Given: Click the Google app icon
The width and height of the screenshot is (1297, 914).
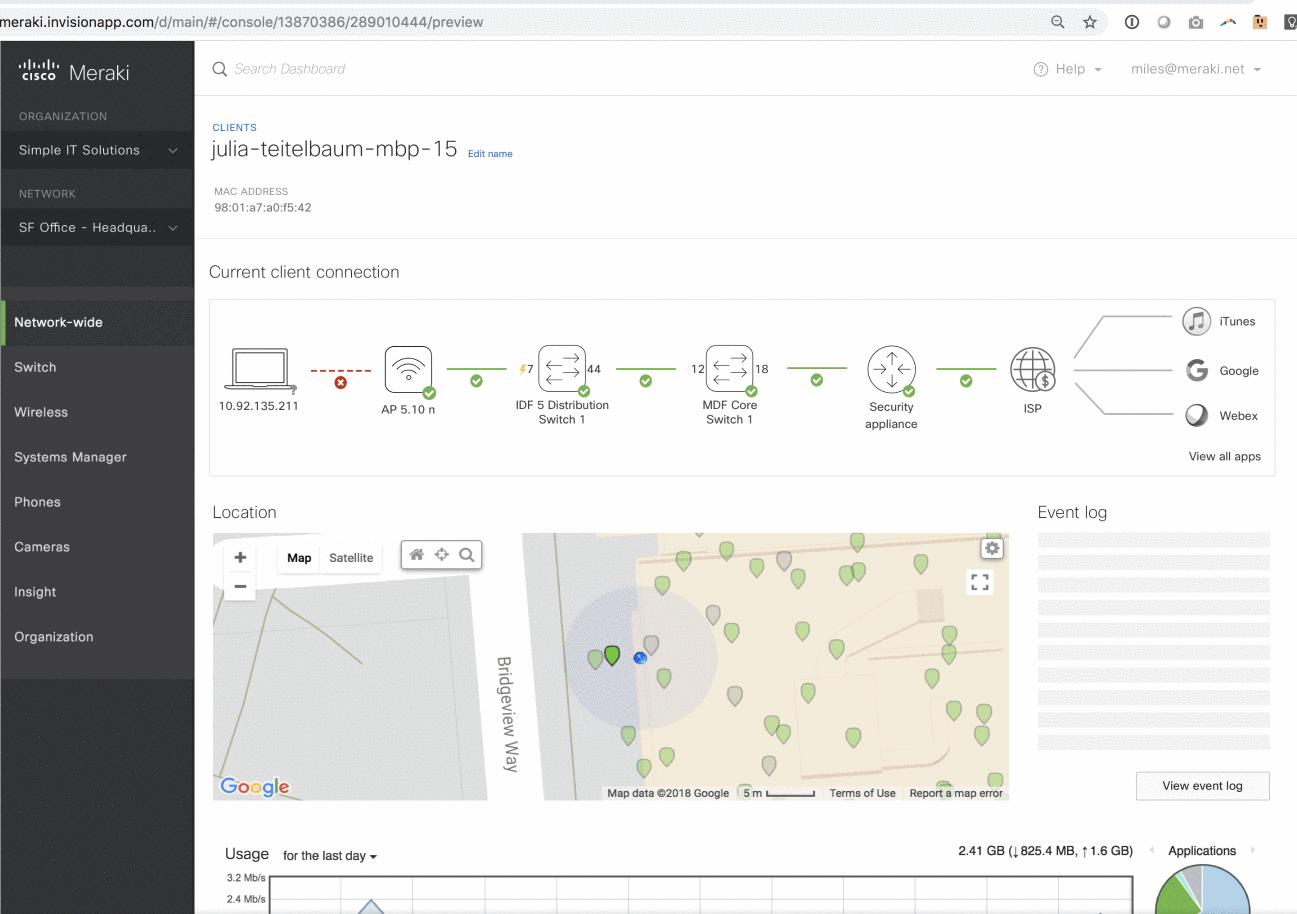Looking at the screenshot, I should click(1196, 370).
